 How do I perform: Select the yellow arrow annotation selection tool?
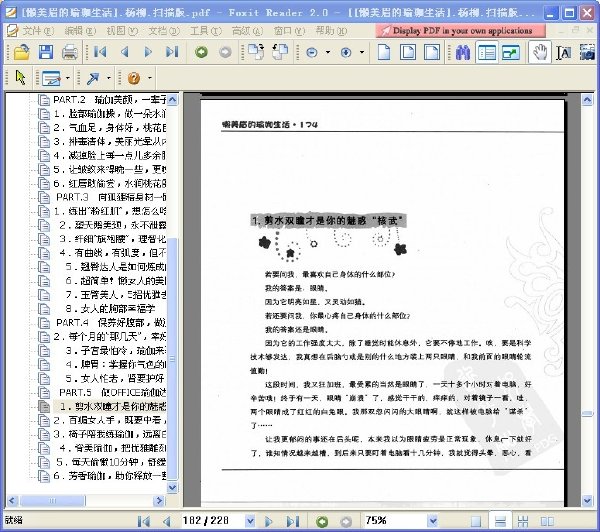(20, 78)
